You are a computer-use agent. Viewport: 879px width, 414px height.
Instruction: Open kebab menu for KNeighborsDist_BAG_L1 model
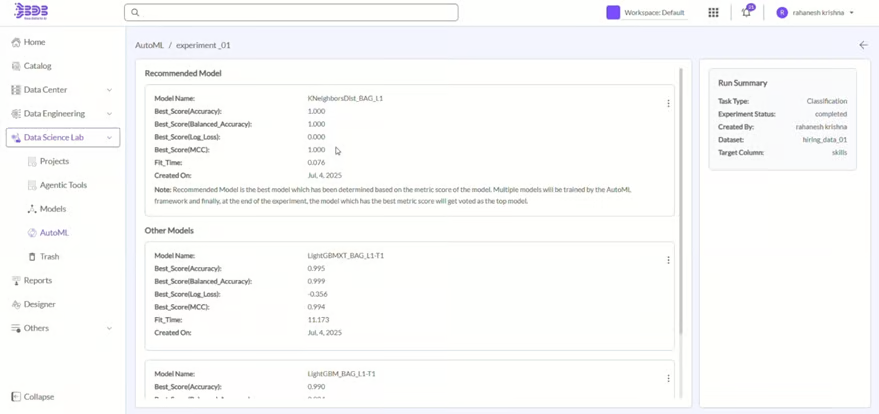(668, 103)
